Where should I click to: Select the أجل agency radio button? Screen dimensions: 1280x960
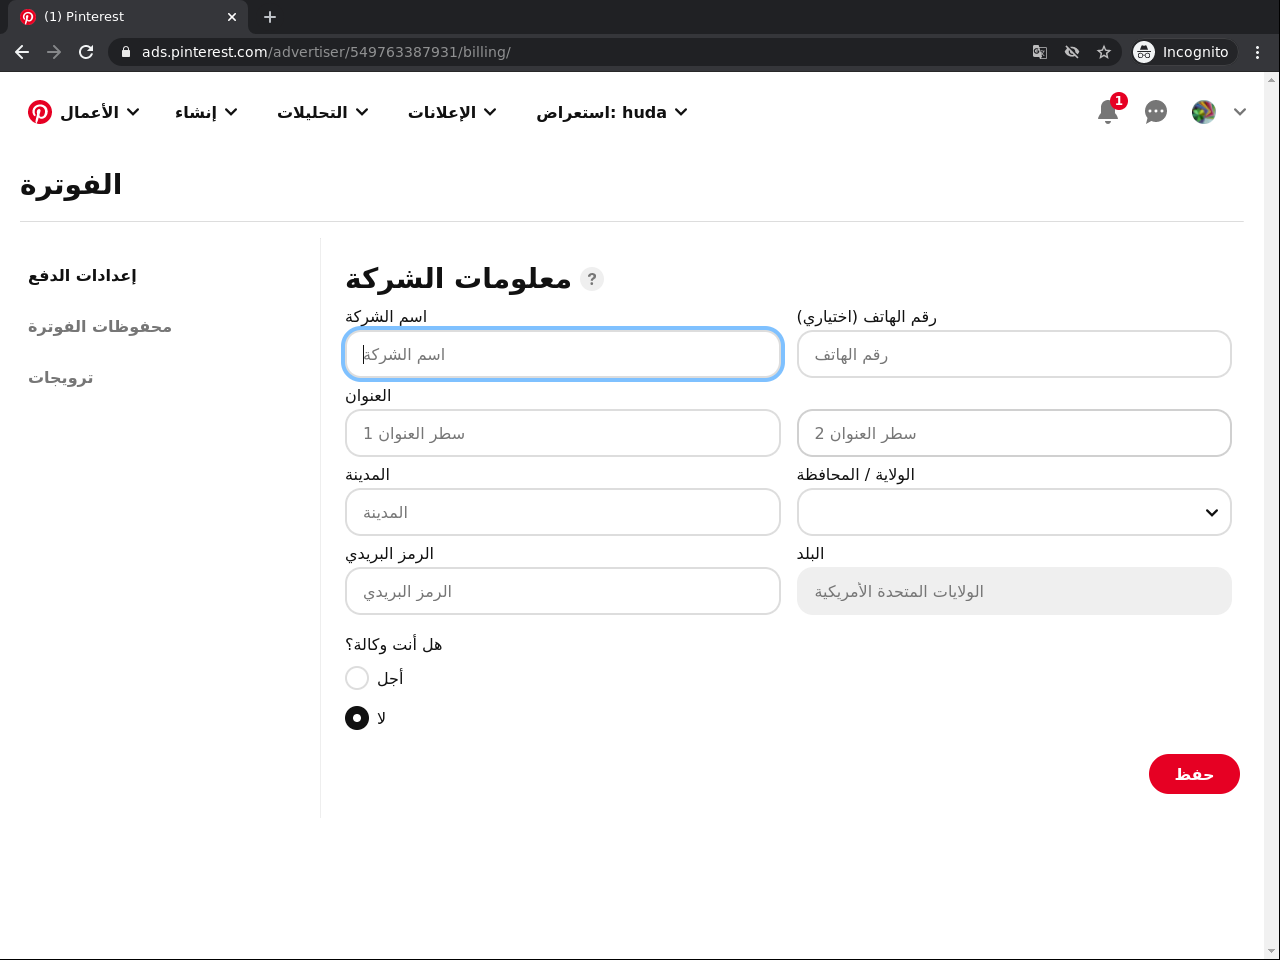tap(357, 678)
